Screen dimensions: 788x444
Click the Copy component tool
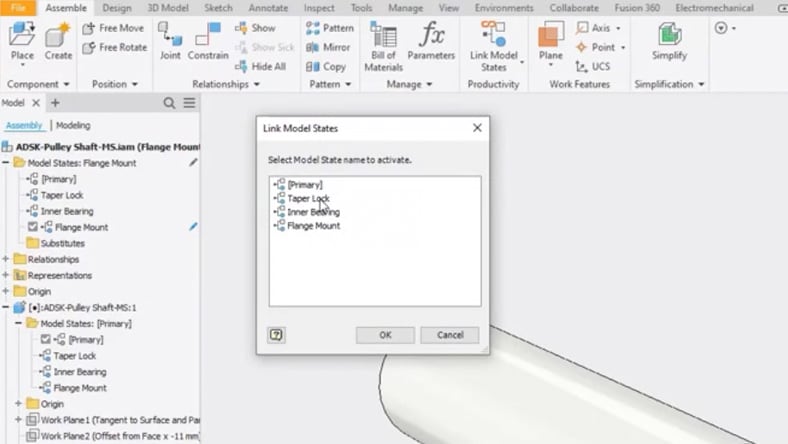(326, 66)
